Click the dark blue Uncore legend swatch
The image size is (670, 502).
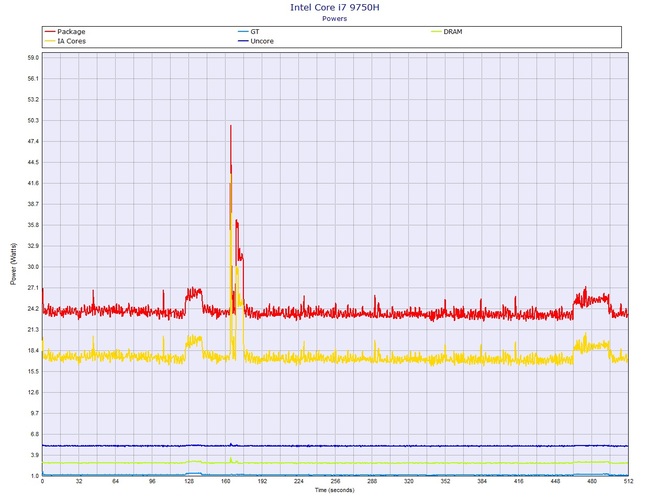(x=243, y=41)
